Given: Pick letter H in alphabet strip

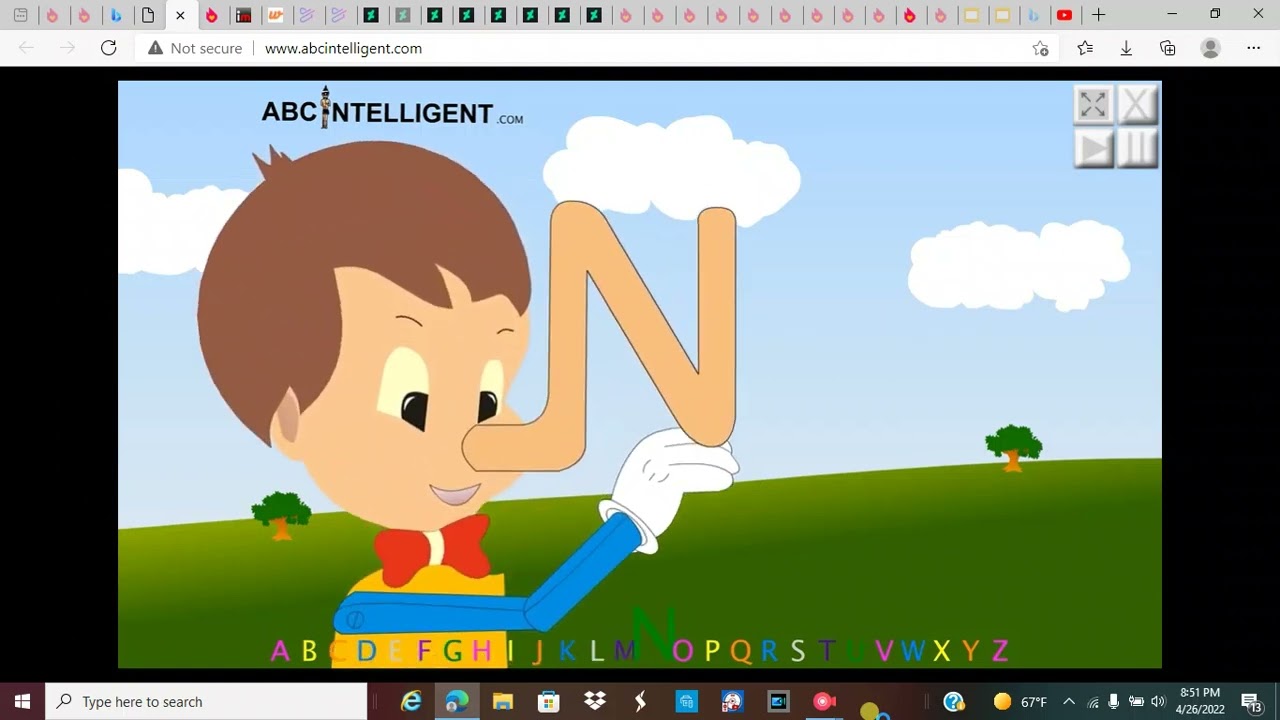Looking at the screenshot, I should [482, 652].
